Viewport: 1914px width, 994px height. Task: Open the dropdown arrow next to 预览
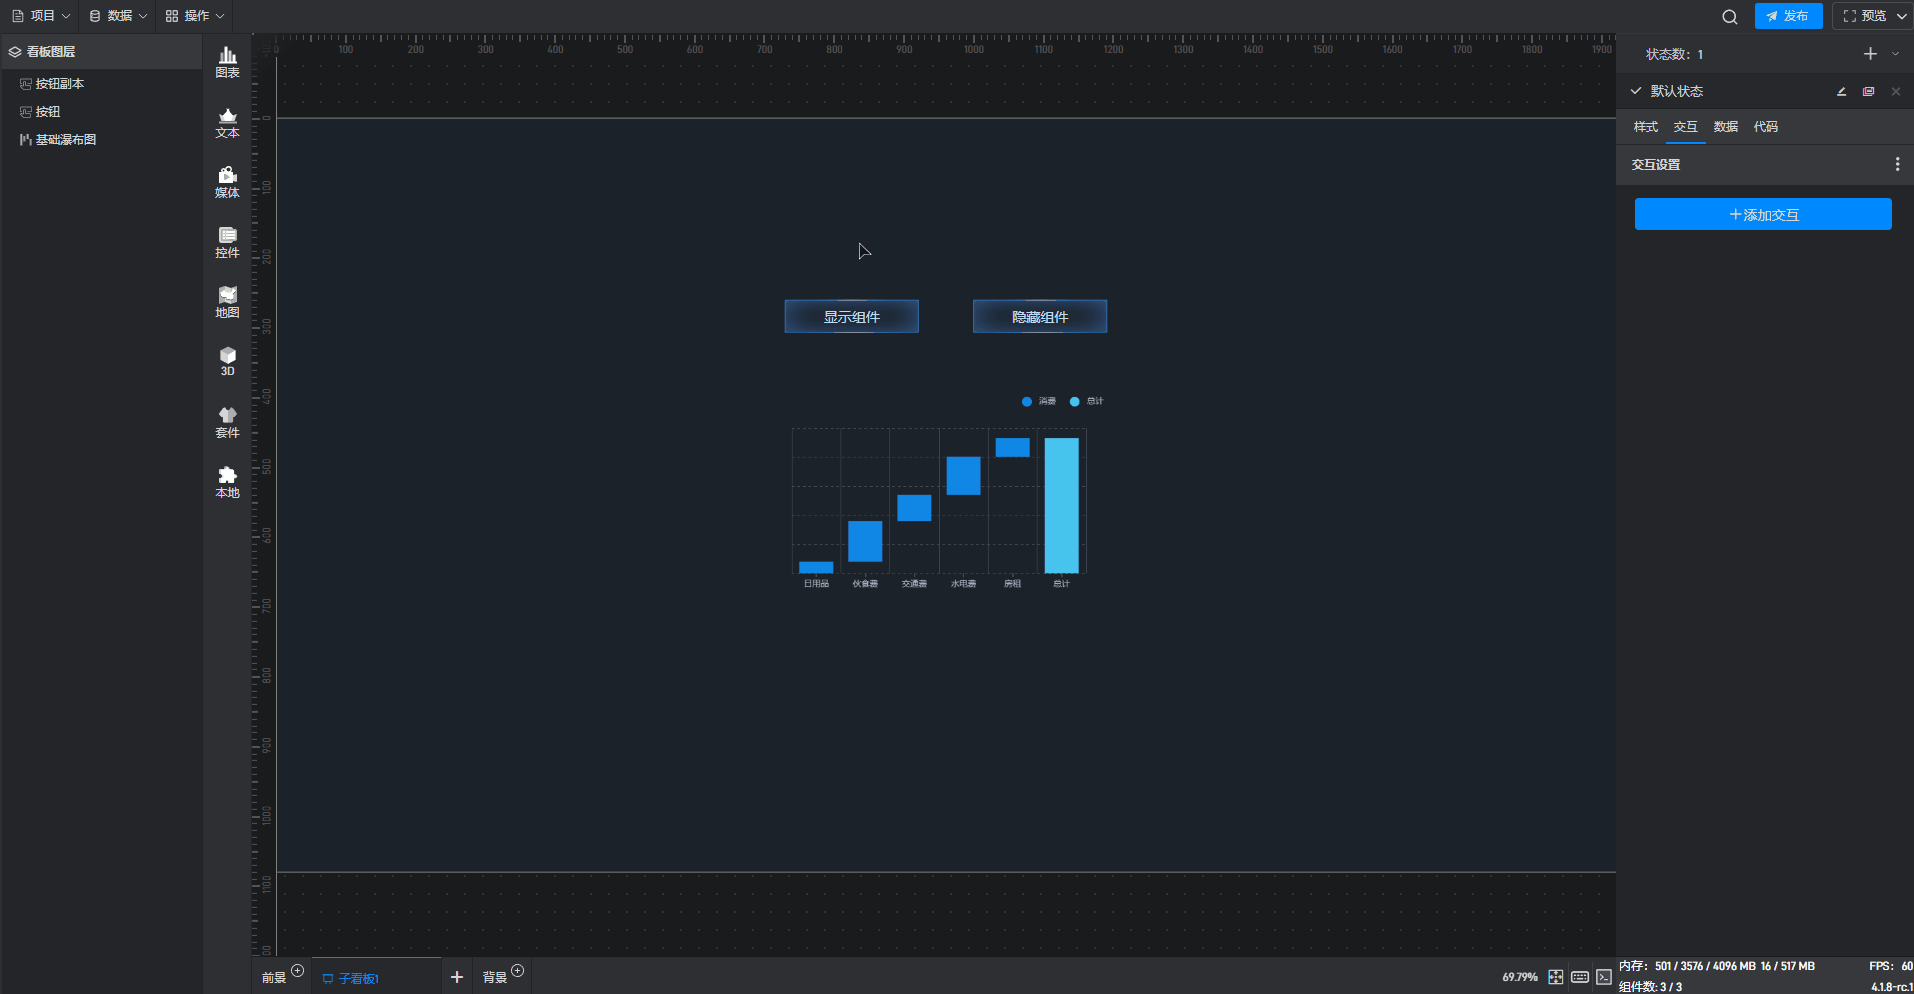1901,16
